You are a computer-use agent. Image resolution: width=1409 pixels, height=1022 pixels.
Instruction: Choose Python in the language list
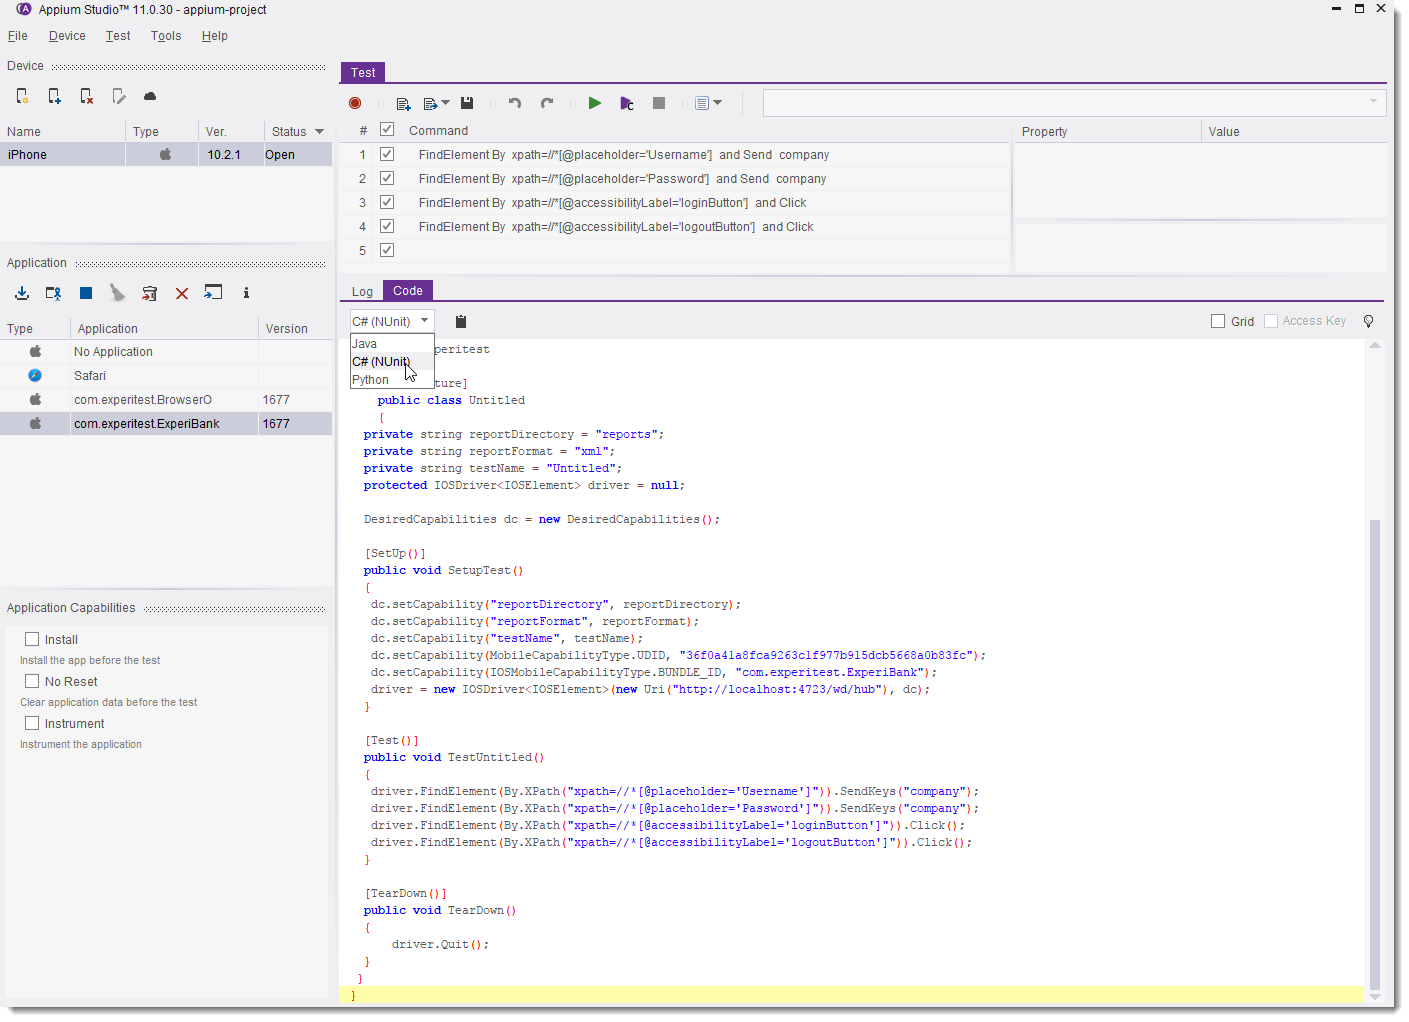(x=392, y=380)
